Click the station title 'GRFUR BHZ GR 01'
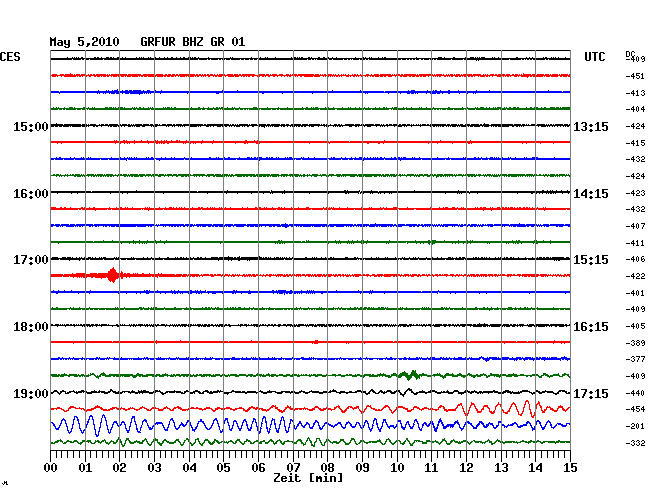Image resolution: width=650 pixels, height=494 pixels. tap(193, 42)
